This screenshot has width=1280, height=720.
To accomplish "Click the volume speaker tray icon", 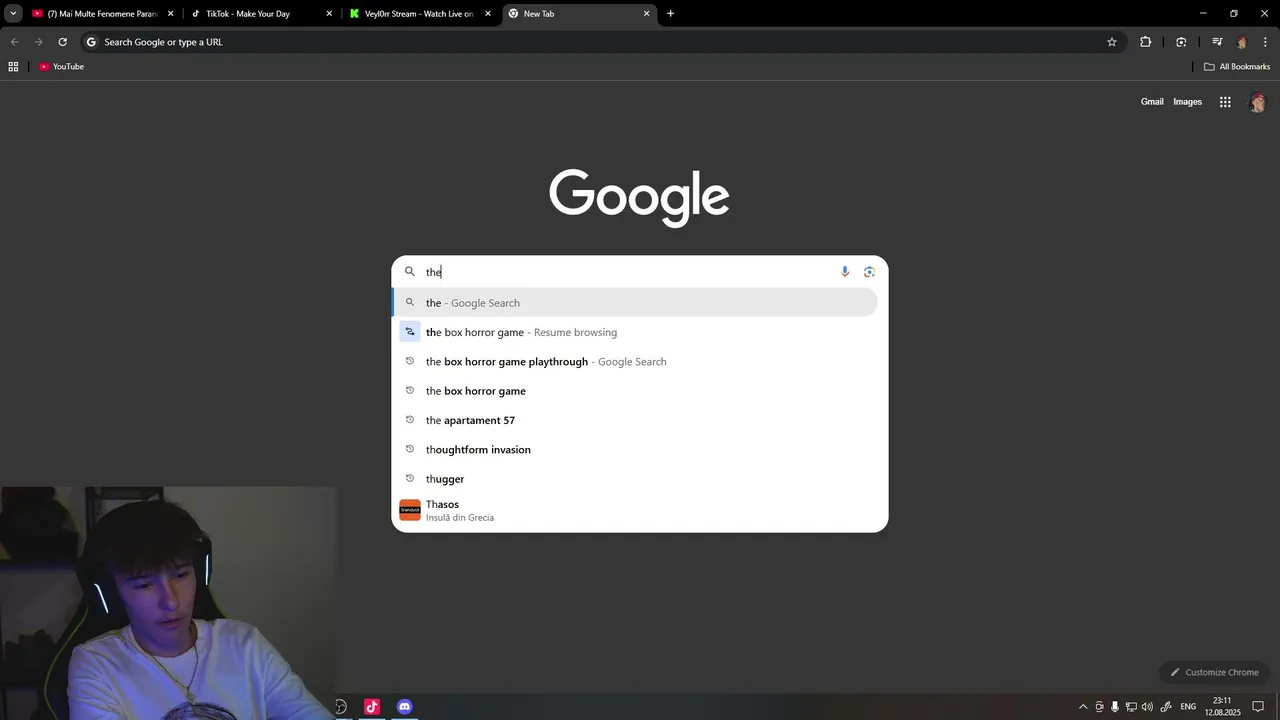I will point(1147,707).
